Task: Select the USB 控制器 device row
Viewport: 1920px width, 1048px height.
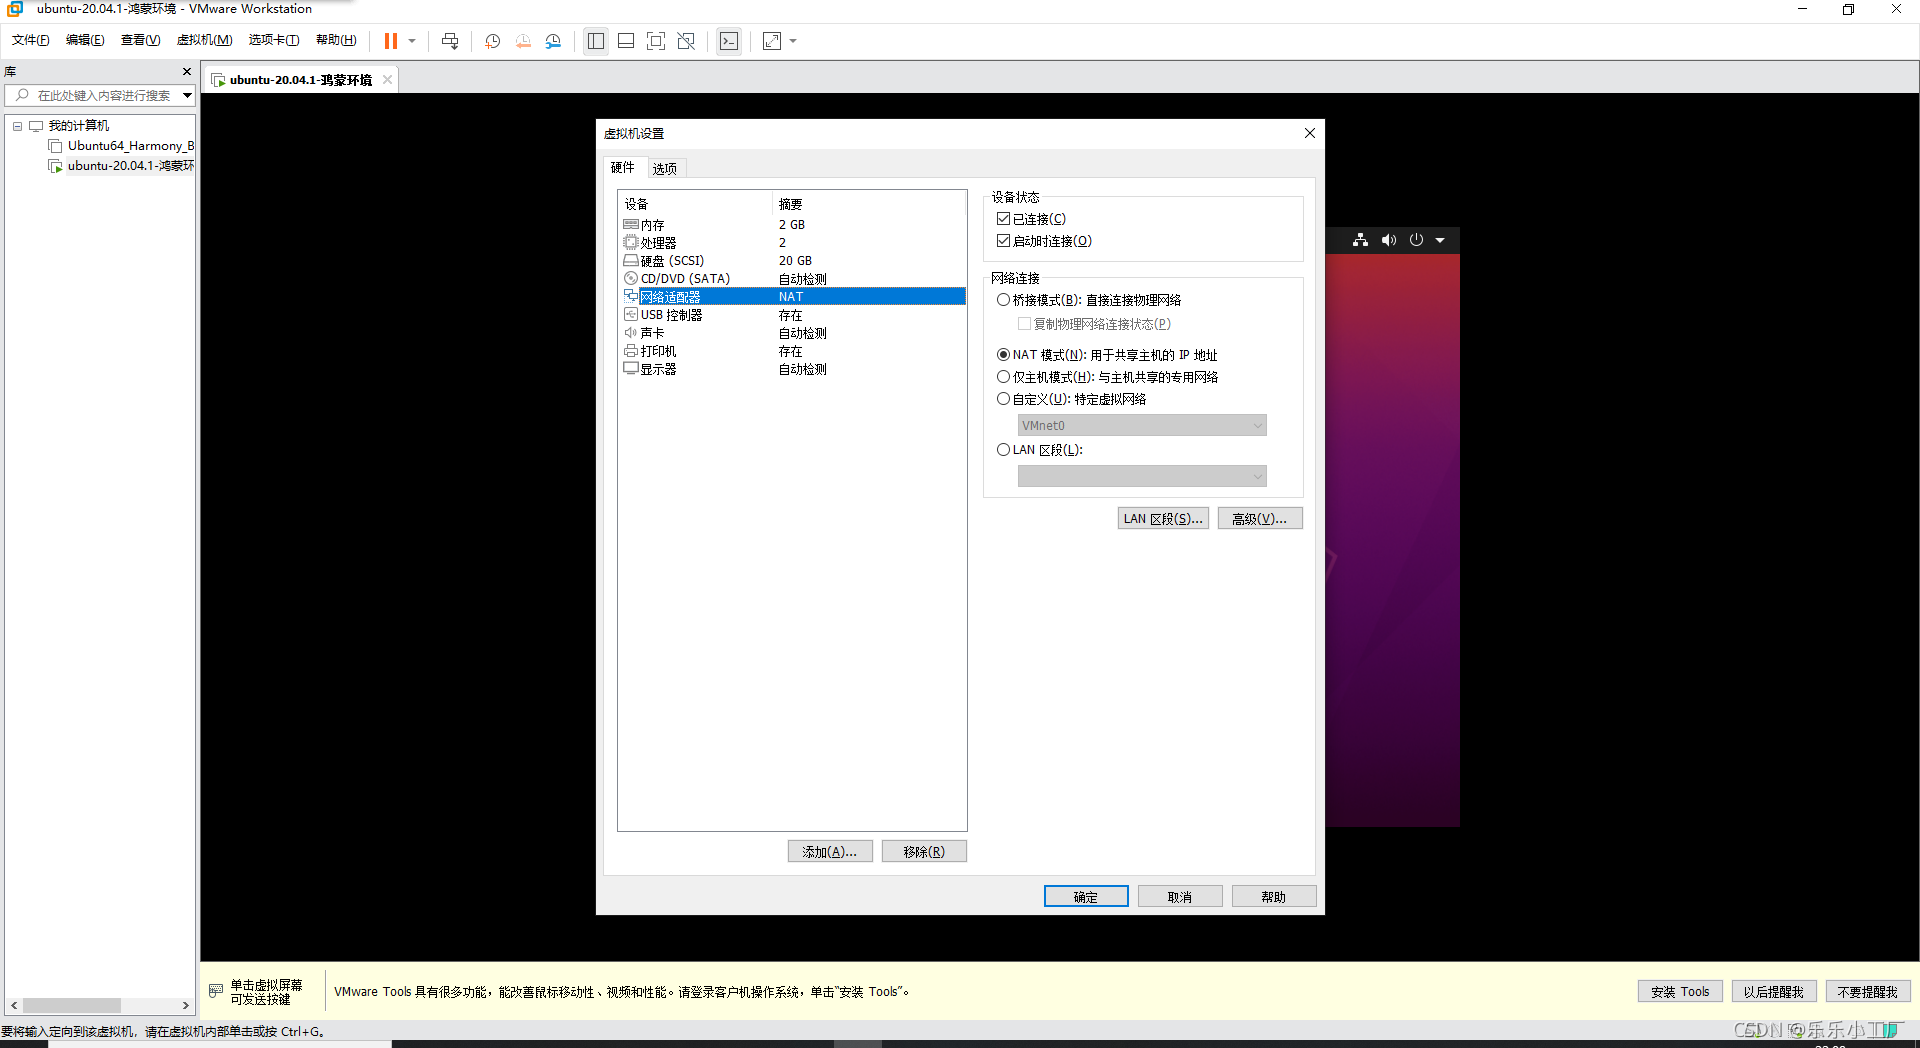Action: [x=793, y=315]
